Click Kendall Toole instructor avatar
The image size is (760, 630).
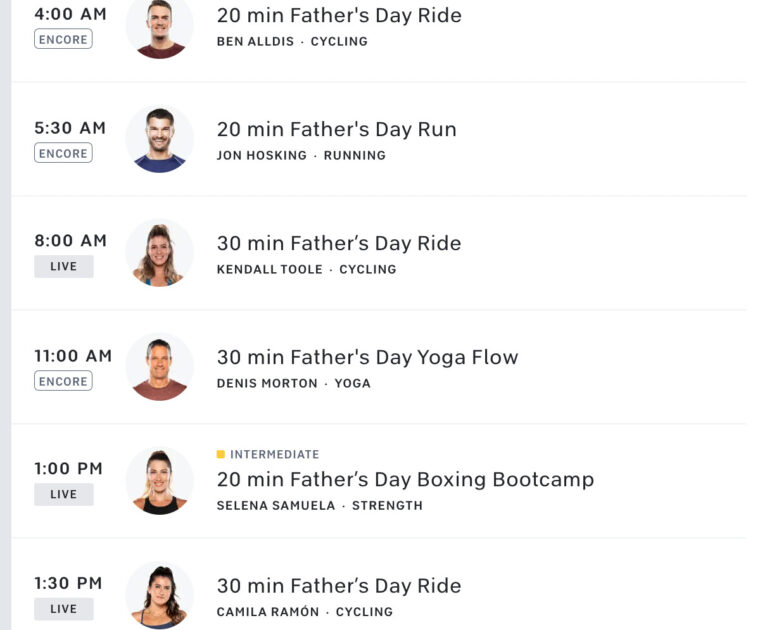[x=160, y=253]
